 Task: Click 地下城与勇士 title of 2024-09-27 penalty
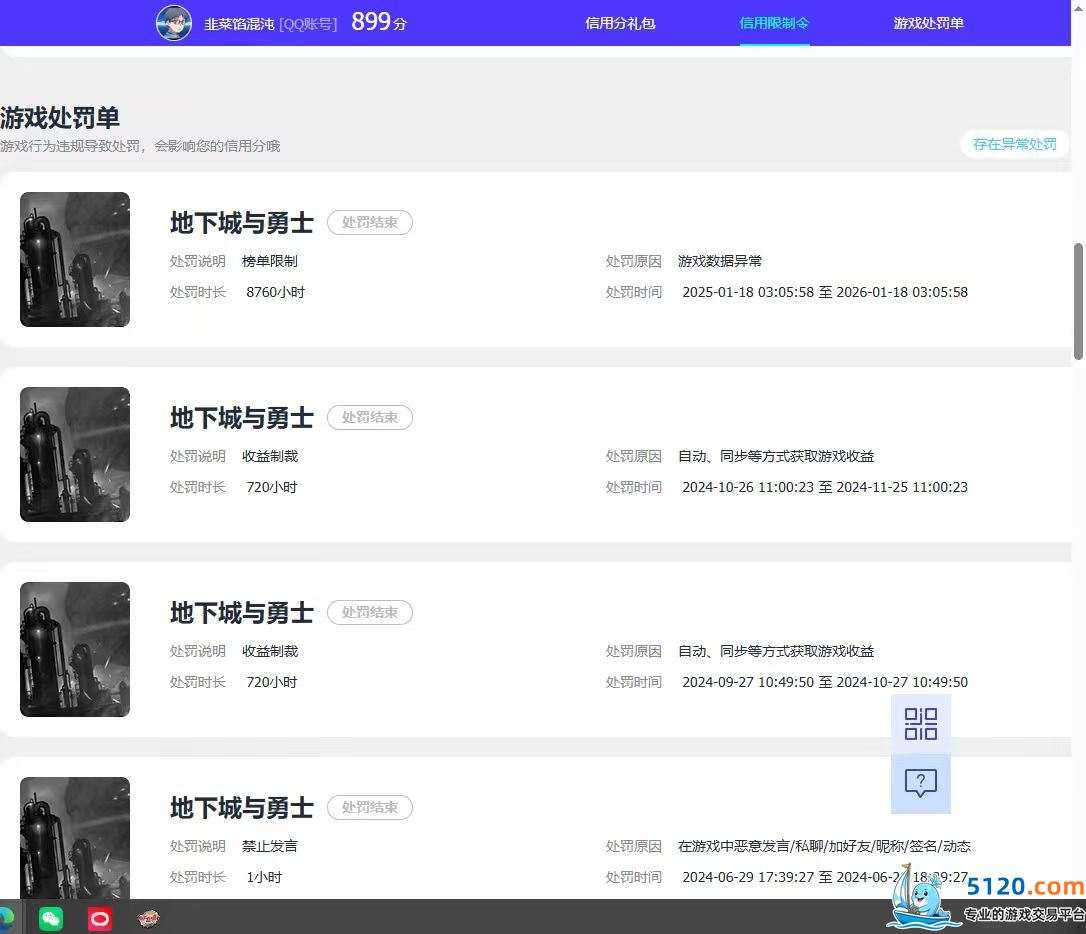[x=242, y=613]
